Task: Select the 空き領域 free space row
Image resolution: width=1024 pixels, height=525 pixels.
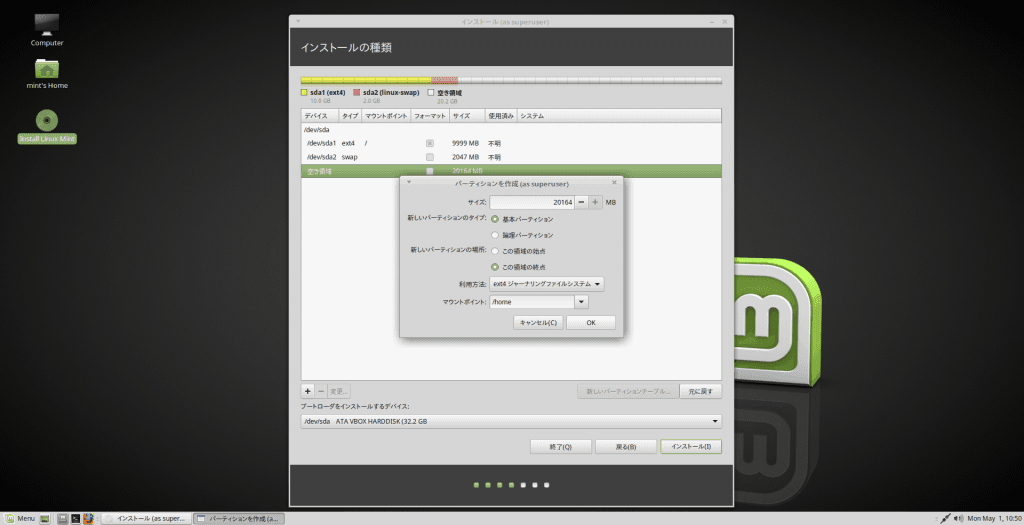Action: (x=511, y=171)
